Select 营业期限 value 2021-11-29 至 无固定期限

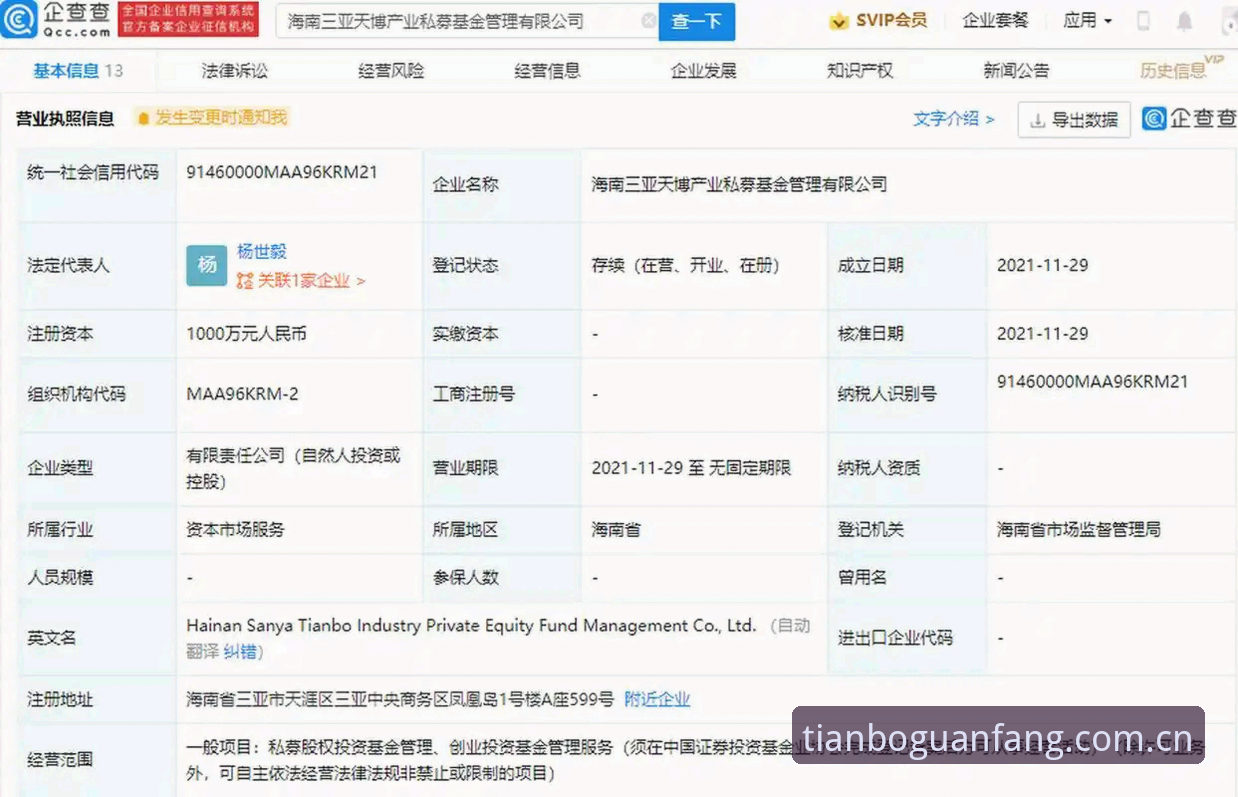[x=691, y=467]
